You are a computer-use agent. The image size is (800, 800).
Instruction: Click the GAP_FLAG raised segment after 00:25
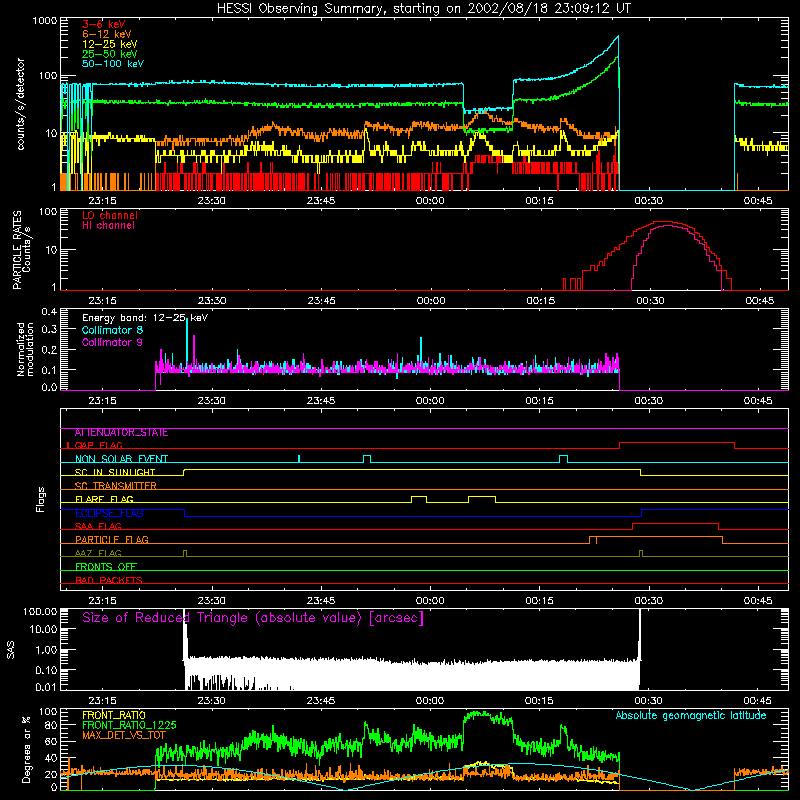pyautogui.click(x=677, y=443)
